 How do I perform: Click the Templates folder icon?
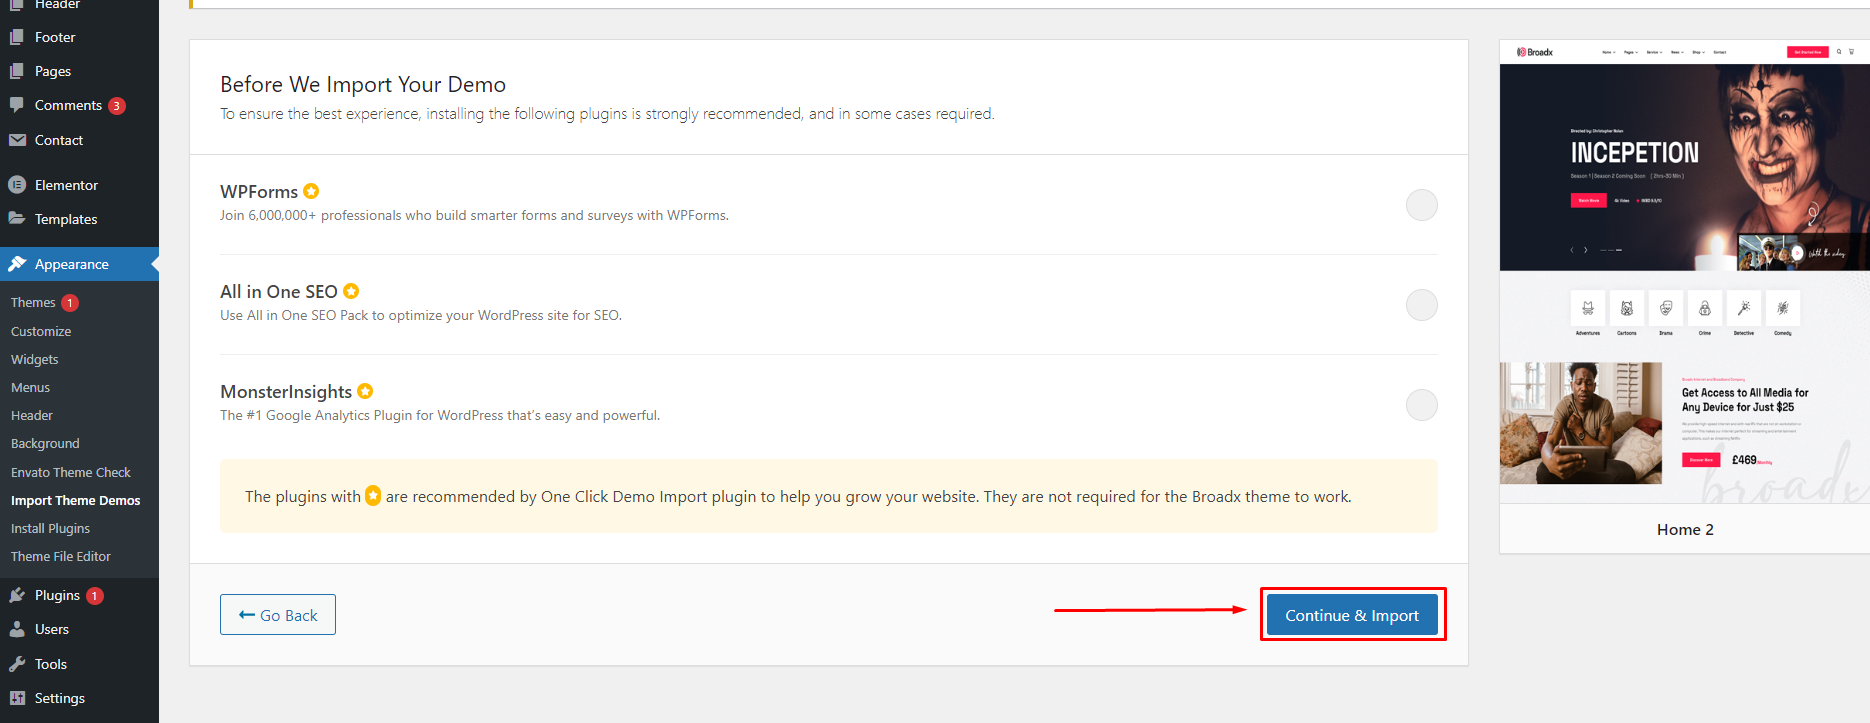pos(17,219)
